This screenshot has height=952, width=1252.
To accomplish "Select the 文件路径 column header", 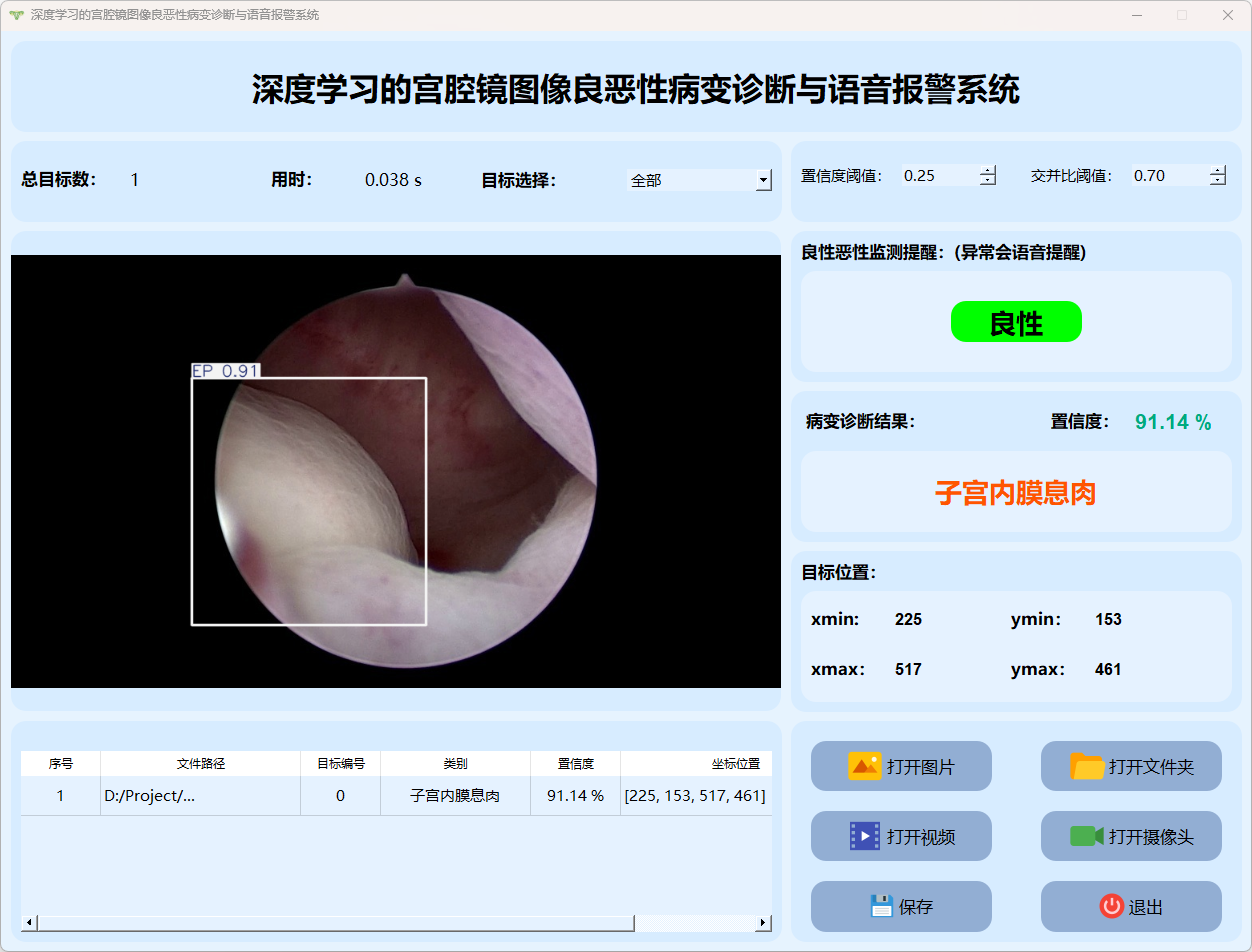I will point(200,764).
